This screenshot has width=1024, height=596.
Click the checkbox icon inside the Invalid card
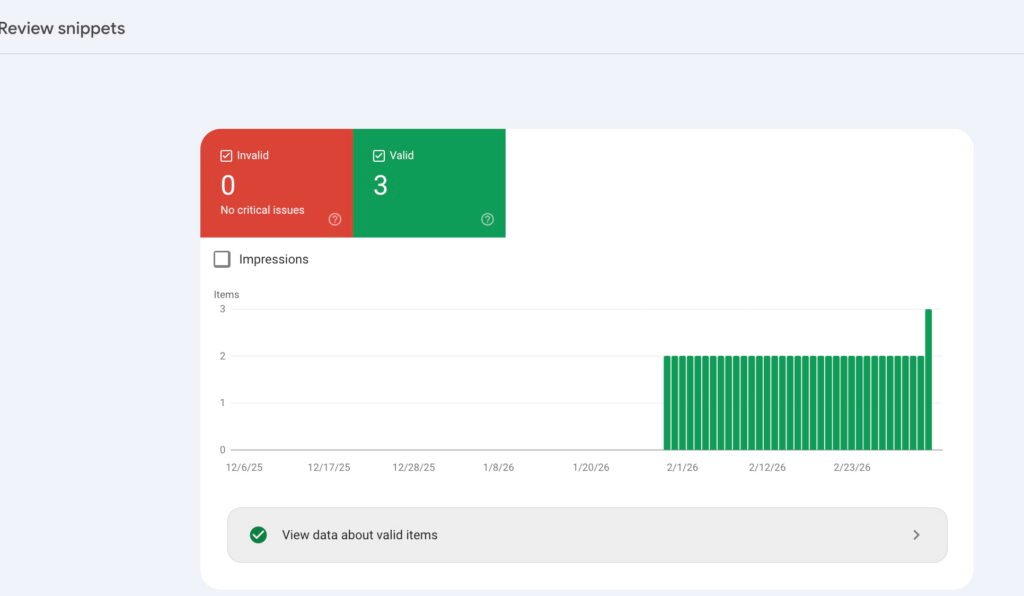226,155
